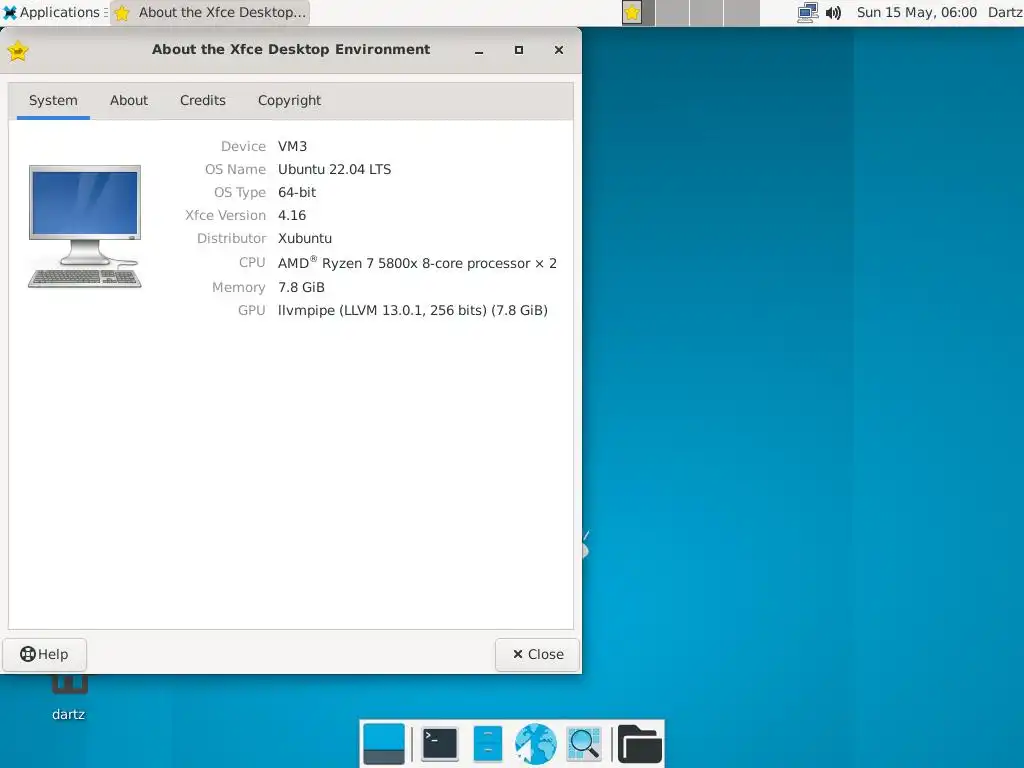
Task: Open the network connection tray icon
Action: [x=808, y=12]
